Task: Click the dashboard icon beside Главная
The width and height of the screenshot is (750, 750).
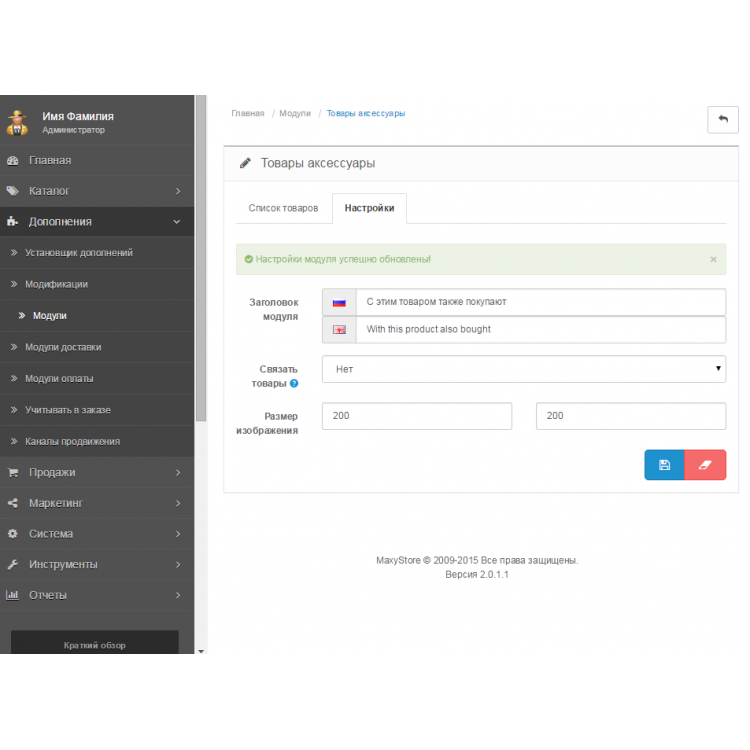Action: tap(13, 161)
